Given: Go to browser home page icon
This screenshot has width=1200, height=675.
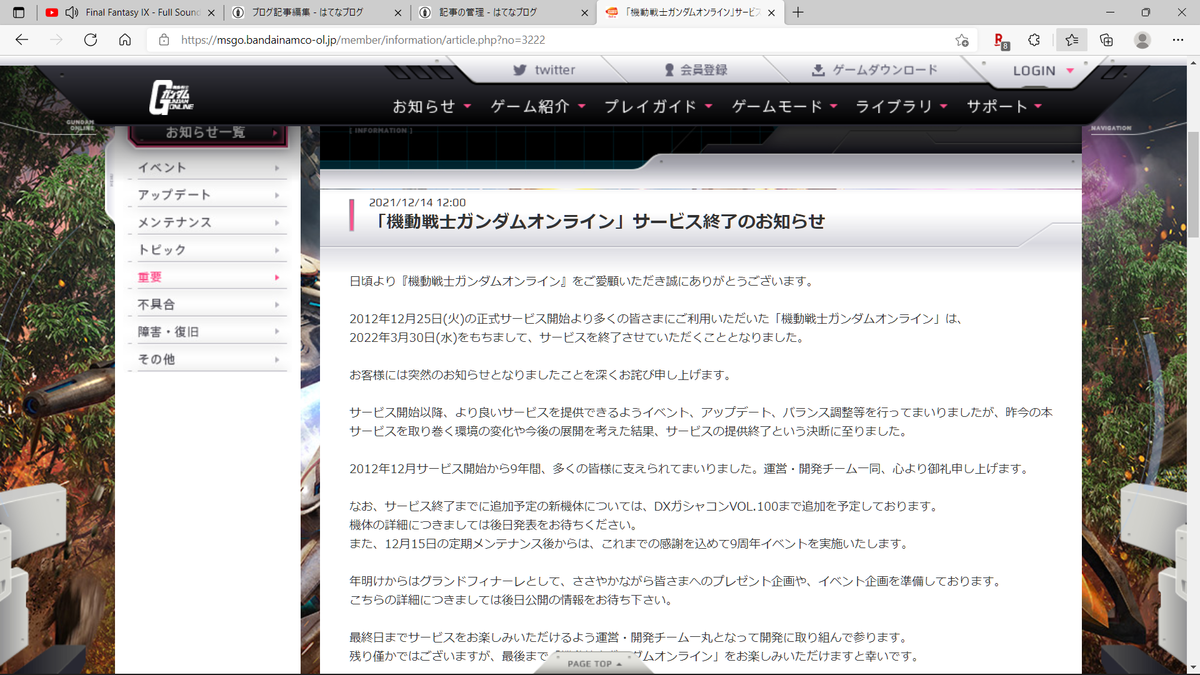Looking at the screenshot, I should [x=125, y=40].
